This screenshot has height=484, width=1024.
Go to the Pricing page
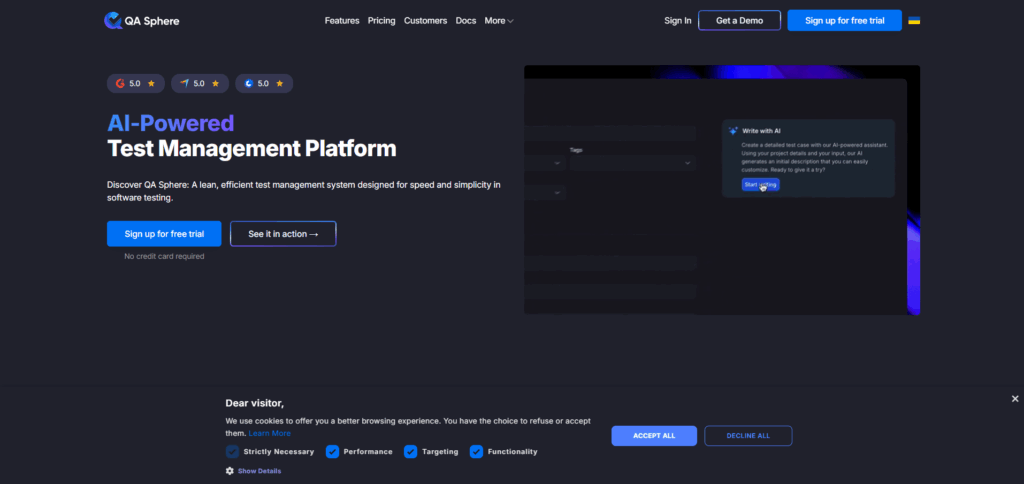coord(381,20)
